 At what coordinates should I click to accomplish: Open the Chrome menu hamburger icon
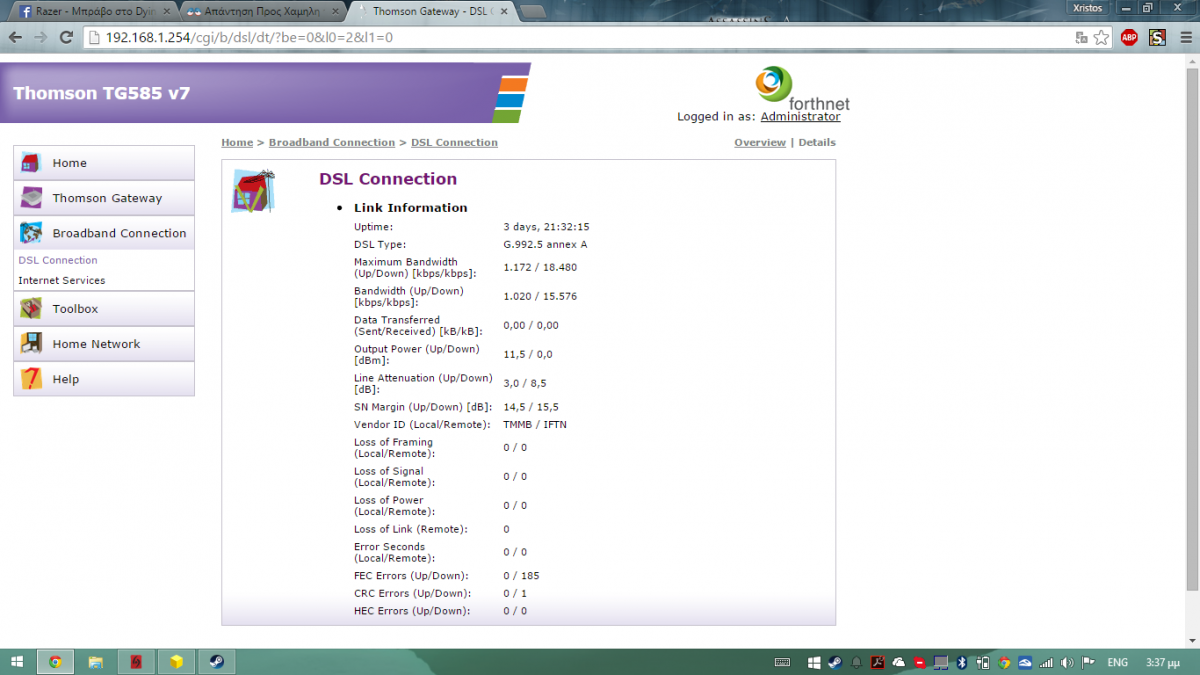pyautogui.click(x=1184, y=37)
